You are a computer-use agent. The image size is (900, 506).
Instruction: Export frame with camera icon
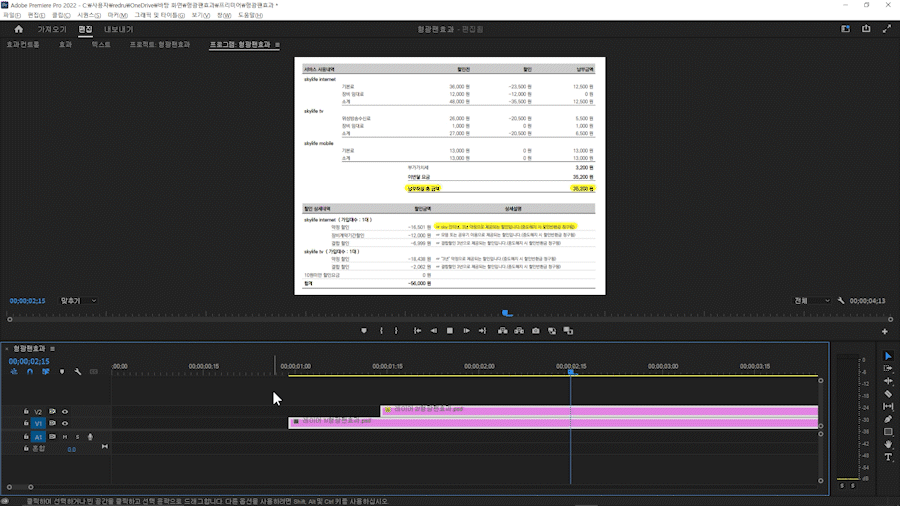point(536,331)
